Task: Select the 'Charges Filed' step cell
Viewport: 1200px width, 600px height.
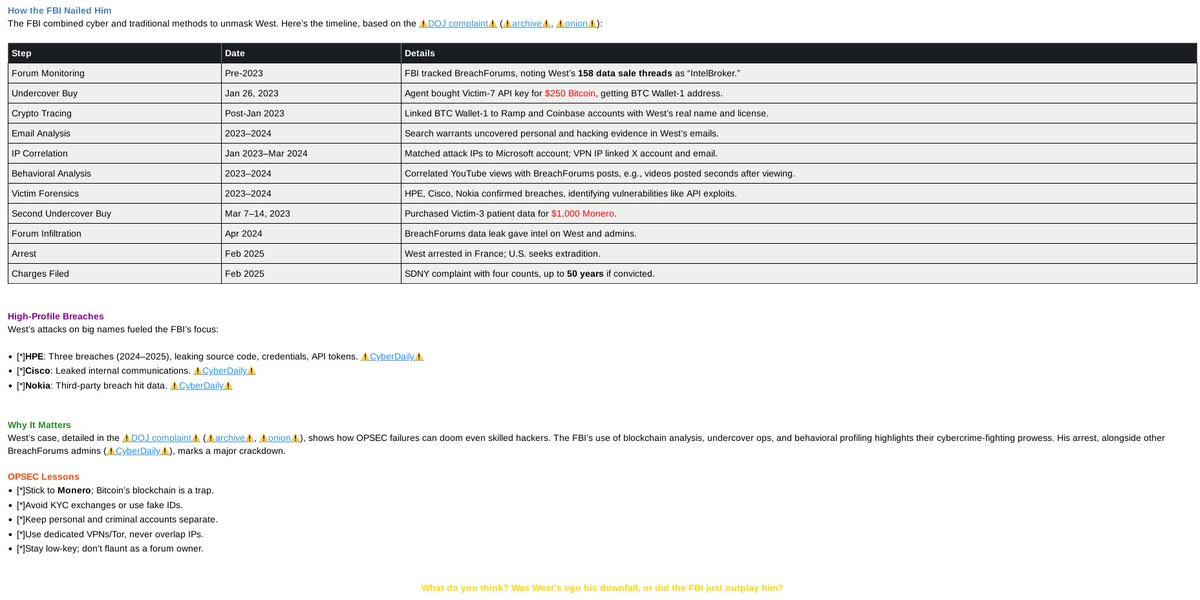Action: 114,273
